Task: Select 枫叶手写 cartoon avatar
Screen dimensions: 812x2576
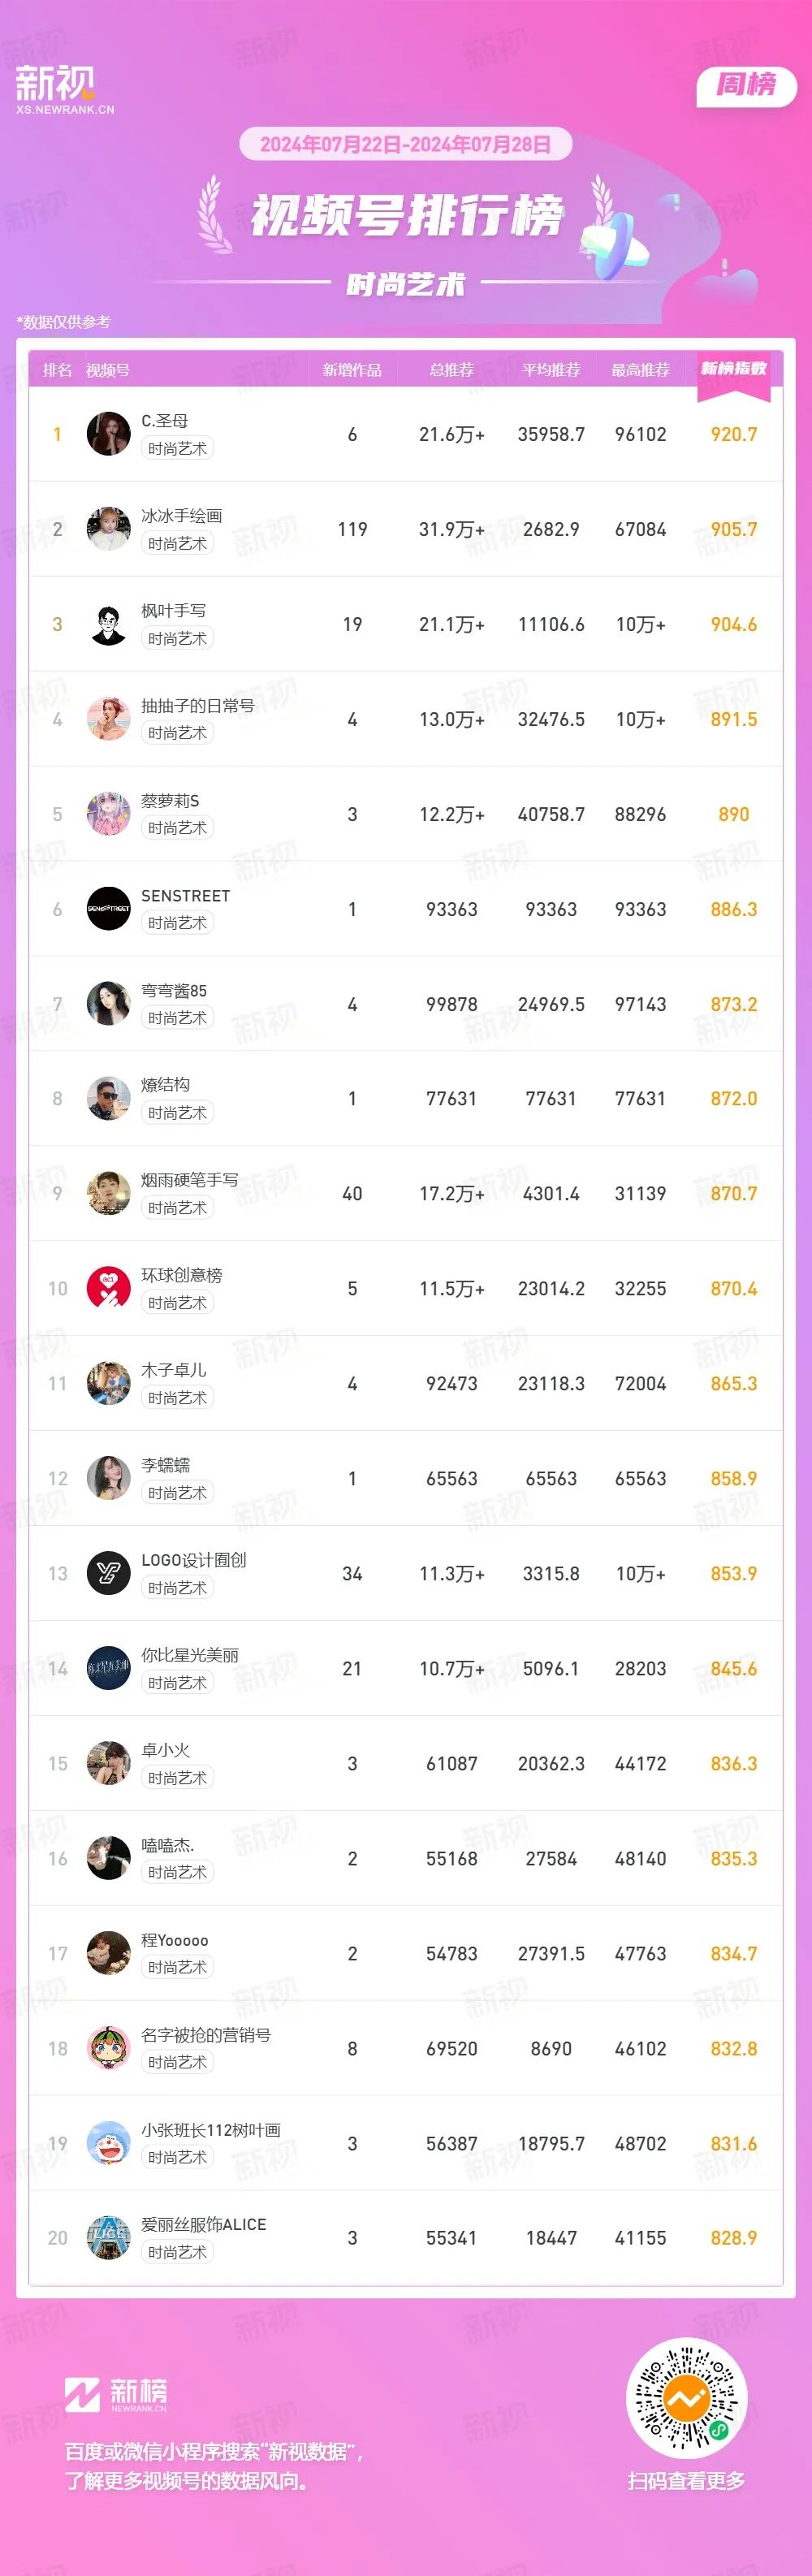Action: (108, 624)
